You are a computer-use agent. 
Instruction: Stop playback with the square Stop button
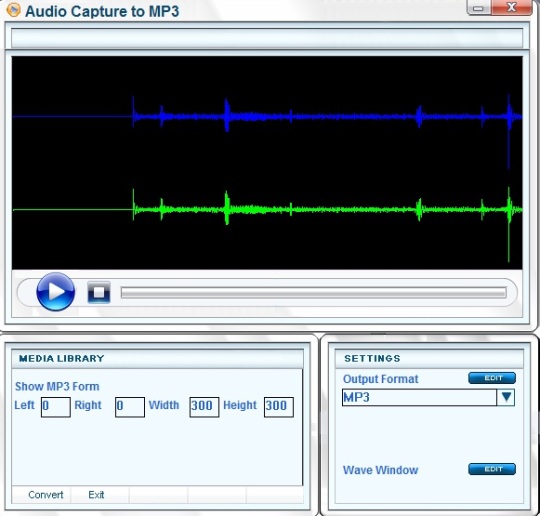coord(99,292)
